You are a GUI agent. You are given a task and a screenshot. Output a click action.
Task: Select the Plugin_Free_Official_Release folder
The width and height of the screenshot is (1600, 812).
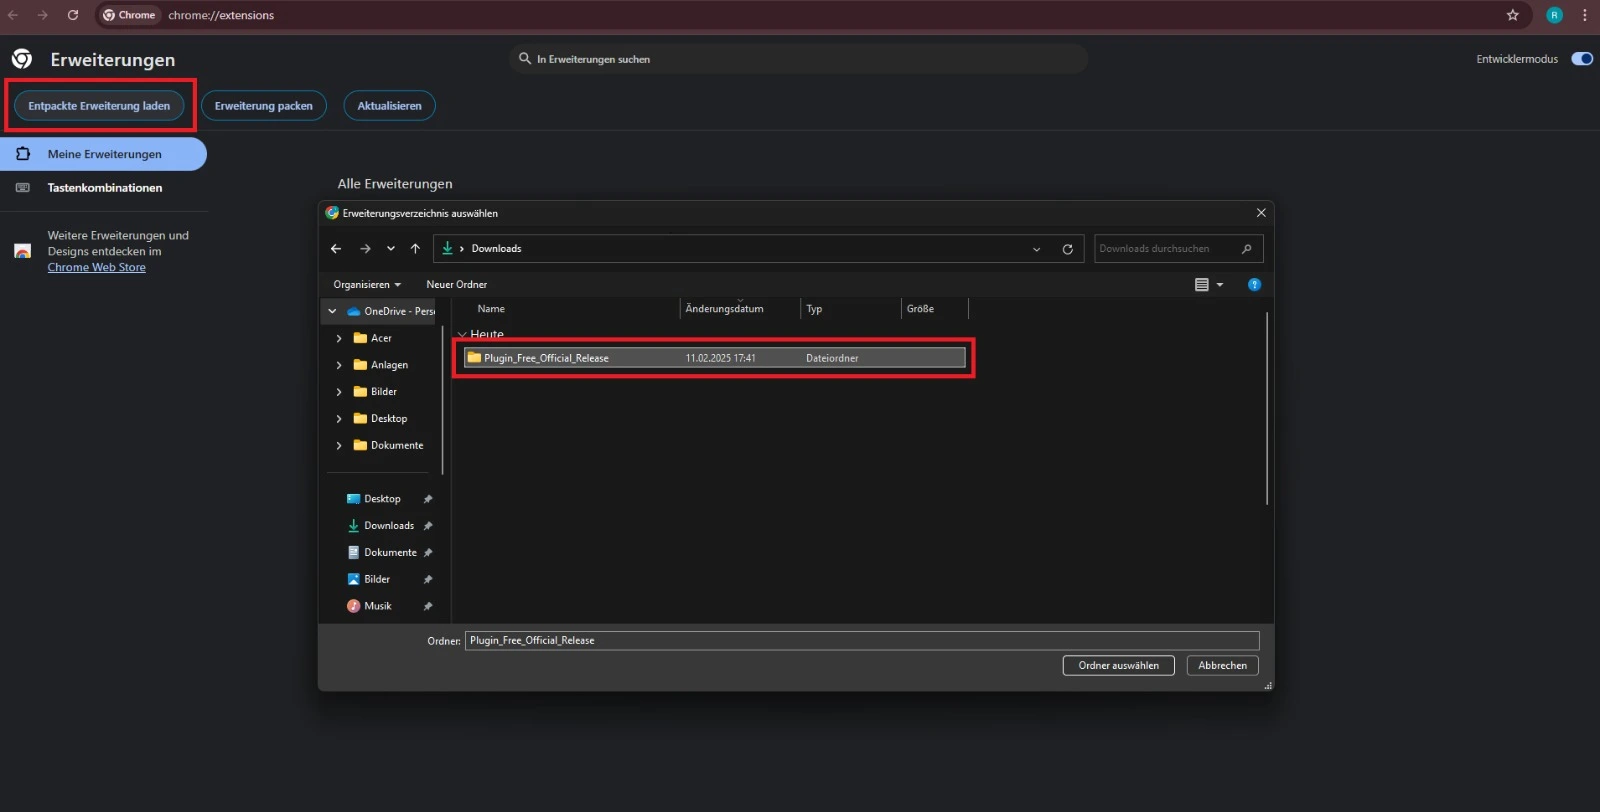(x=714, y=358)
